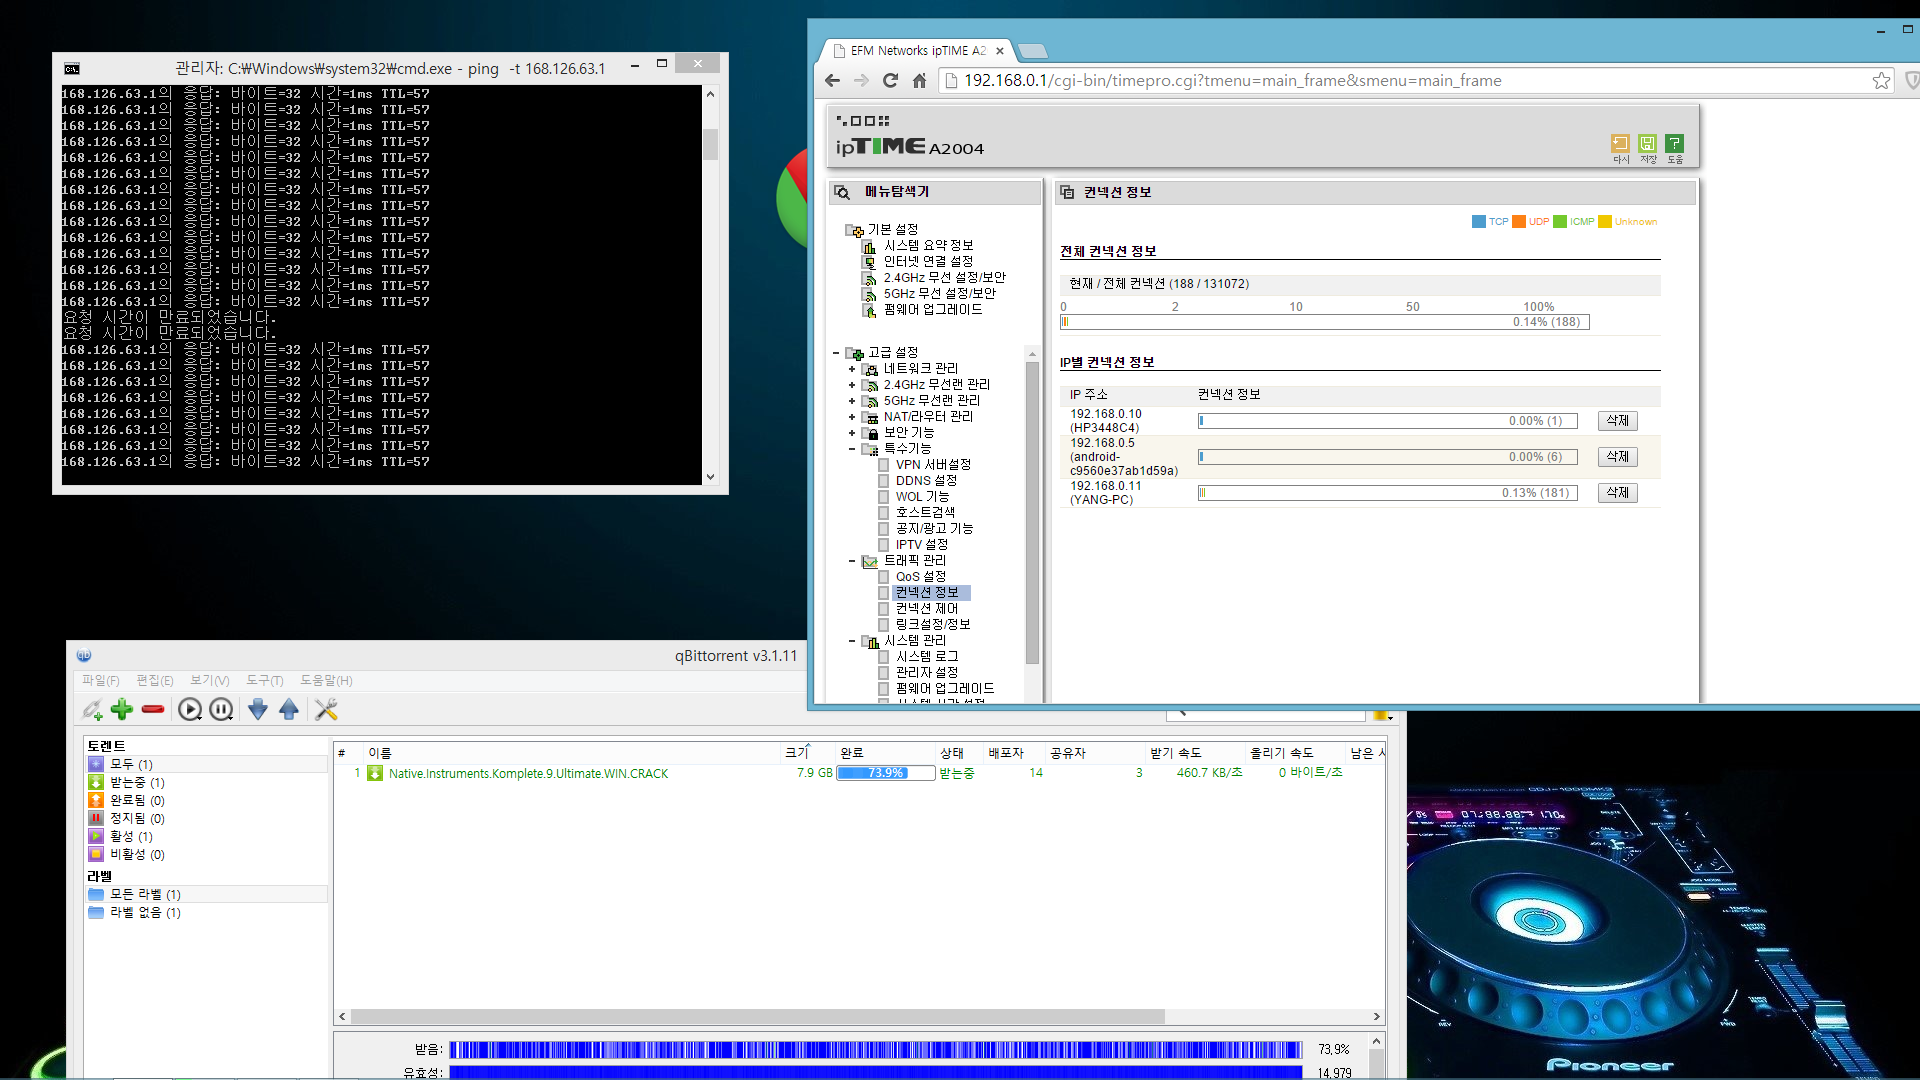Image resolution: width=1920 pixels, height=1080 pixels.
Task: Open 인터넷 연결 설정 link
Action: tap(928, 262)
